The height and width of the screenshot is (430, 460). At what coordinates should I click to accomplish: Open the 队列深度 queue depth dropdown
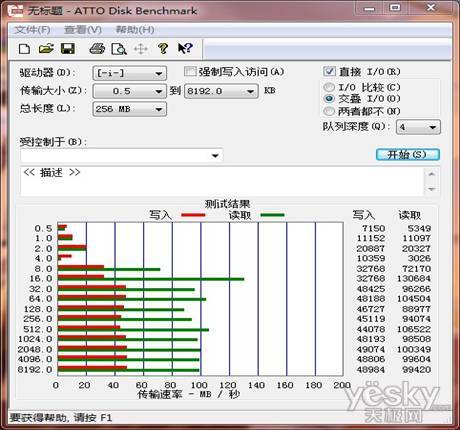[418, 127]
